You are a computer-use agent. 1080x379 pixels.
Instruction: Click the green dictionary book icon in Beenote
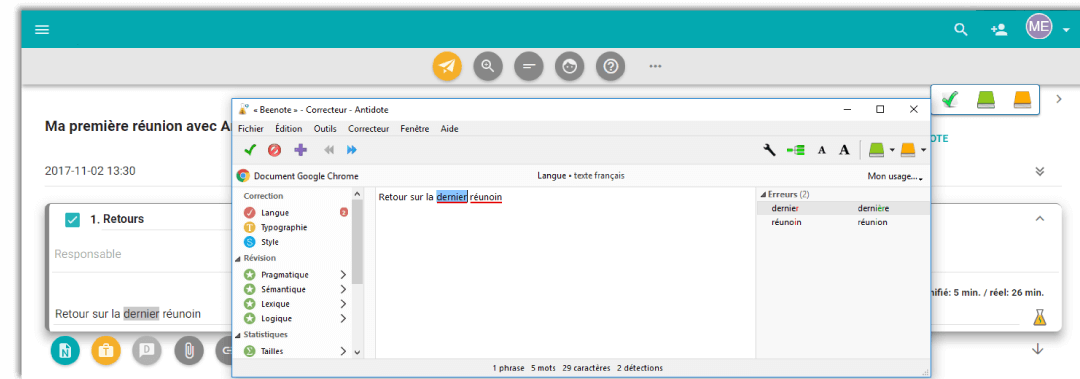tap(986, 100)
